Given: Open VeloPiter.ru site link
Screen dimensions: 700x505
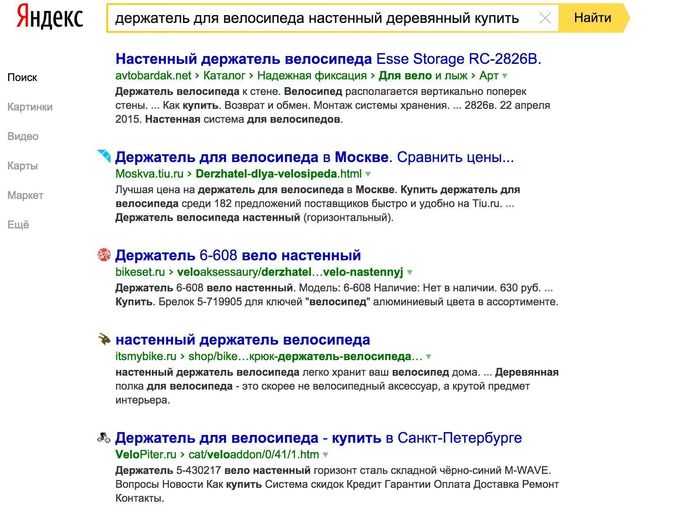Looking at the screenshot, I should (x=146, y=455).
